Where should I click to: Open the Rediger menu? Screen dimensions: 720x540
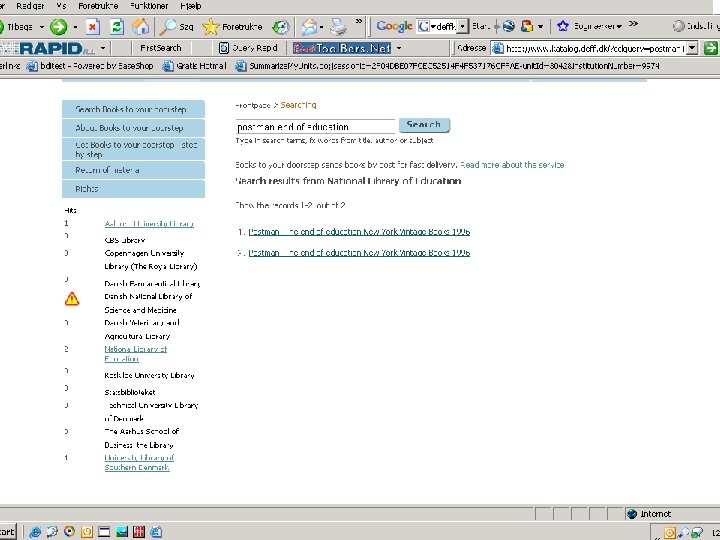[x=30, y=6]
